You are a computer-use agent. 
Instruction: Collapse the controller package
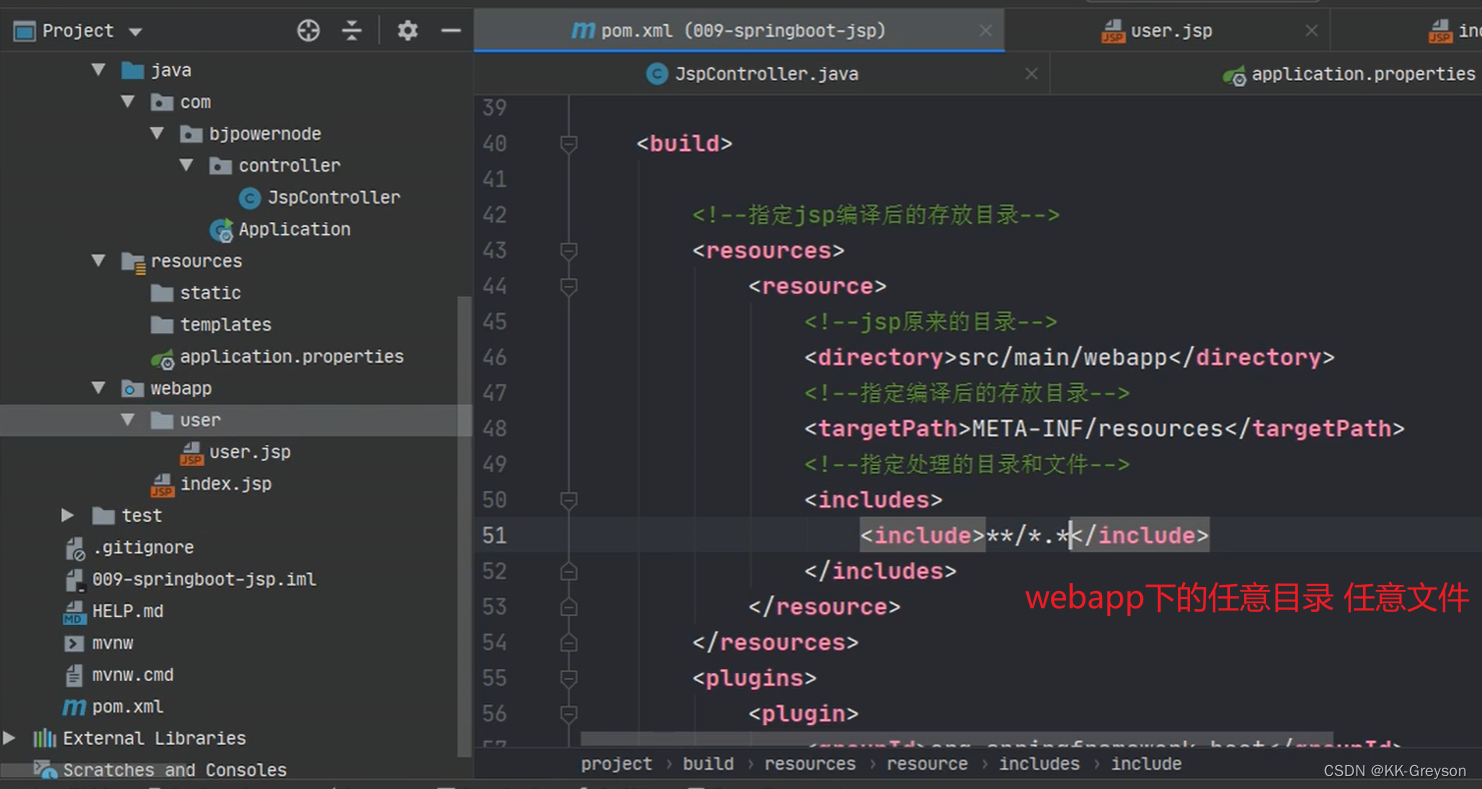(x=187, y=165)
